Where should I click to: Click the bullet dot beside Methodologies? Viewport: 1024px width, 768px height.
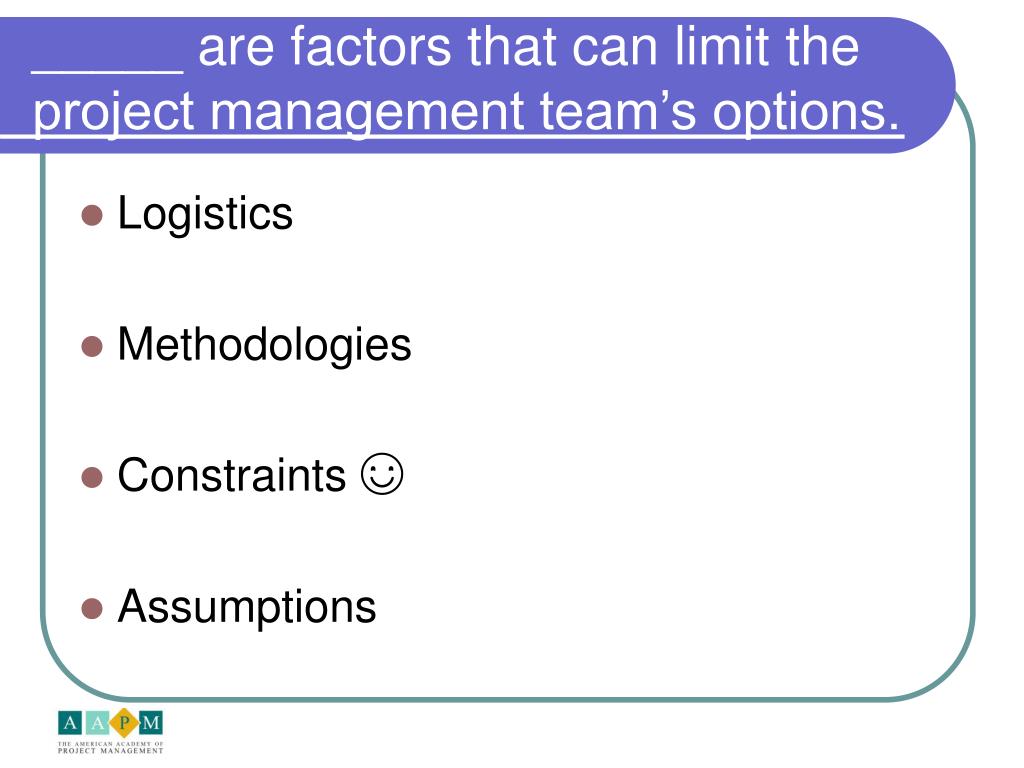click(92, 346)
